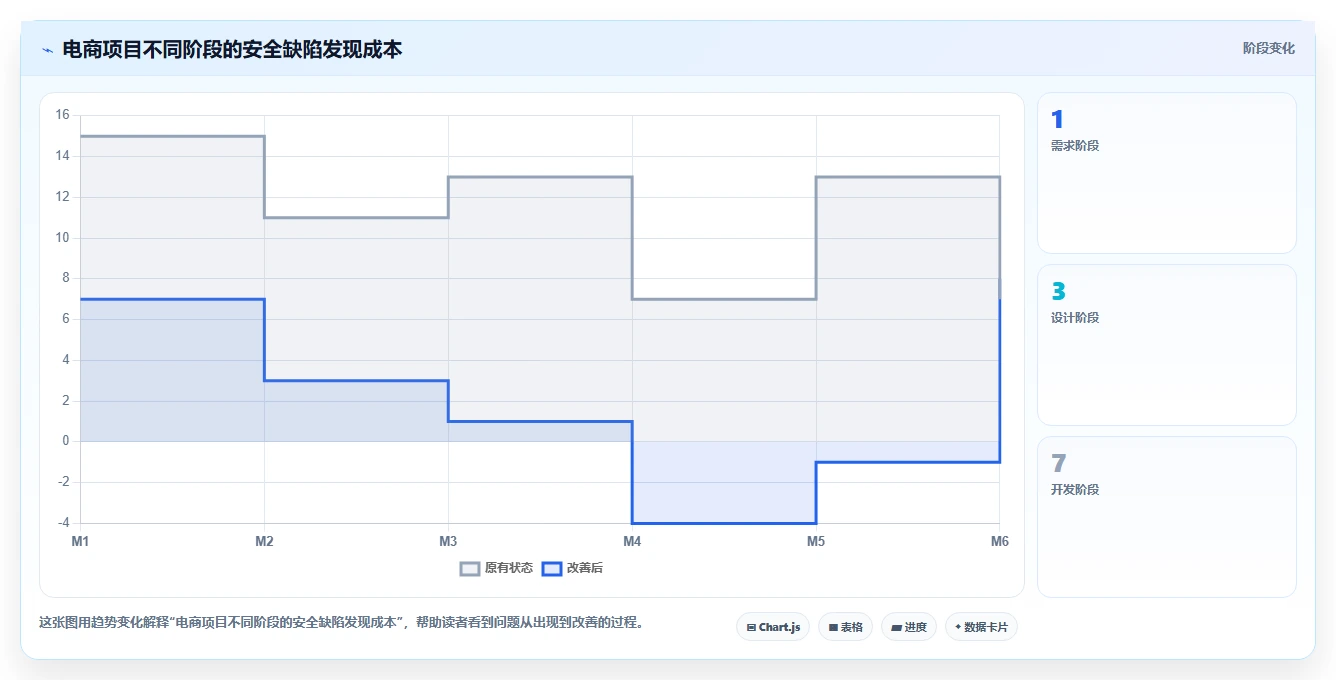
Task: Click the 表格 tag icon
Action: coord(833,628)
